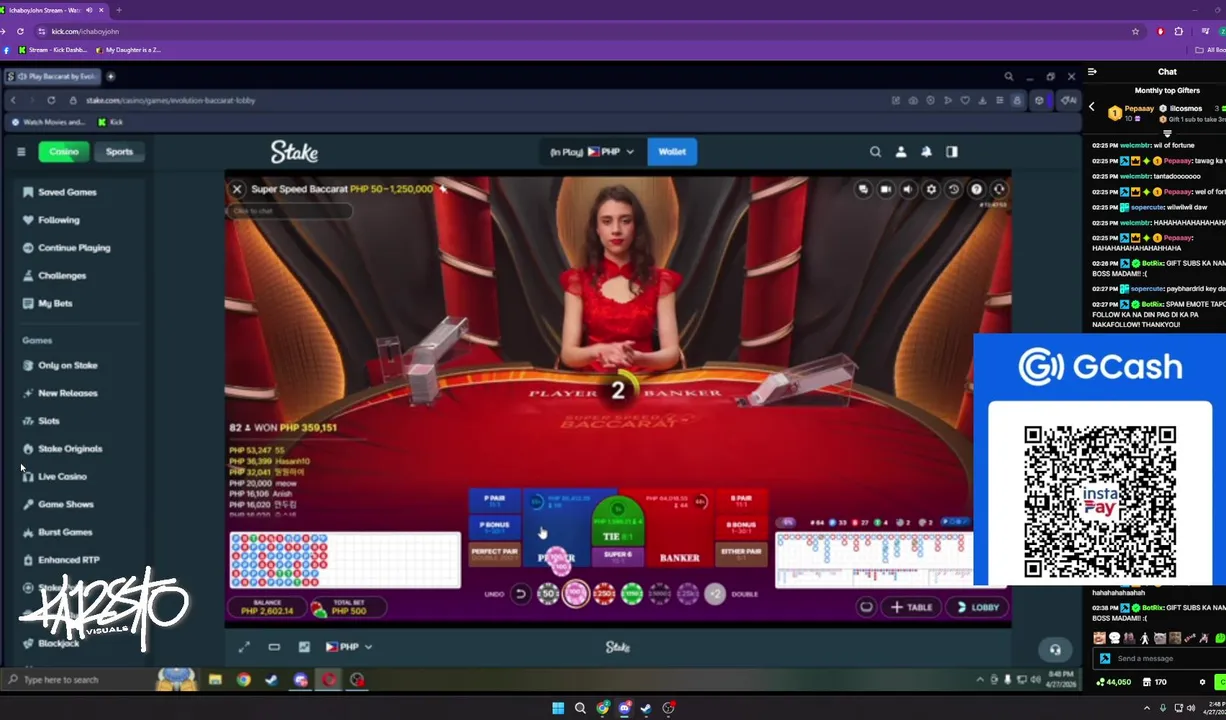Open the game help icon
The image size is (1226, 720).
point(976,189)
